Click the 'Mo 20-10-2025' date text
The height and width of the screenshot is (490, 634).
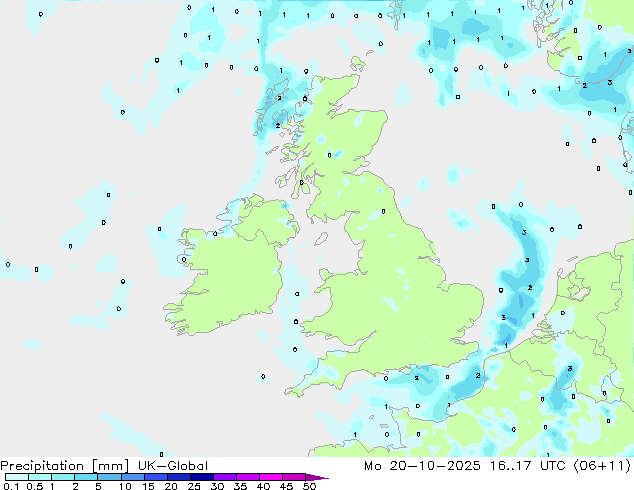coord(422,466)
